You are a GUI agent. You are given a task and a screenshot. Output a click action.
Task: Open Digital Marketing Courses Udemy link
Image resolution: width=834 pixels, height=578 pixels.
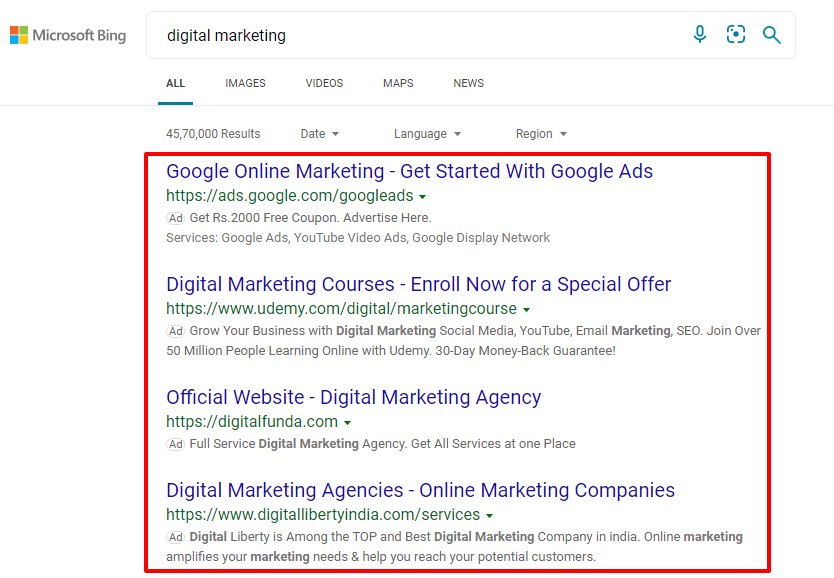418,284
